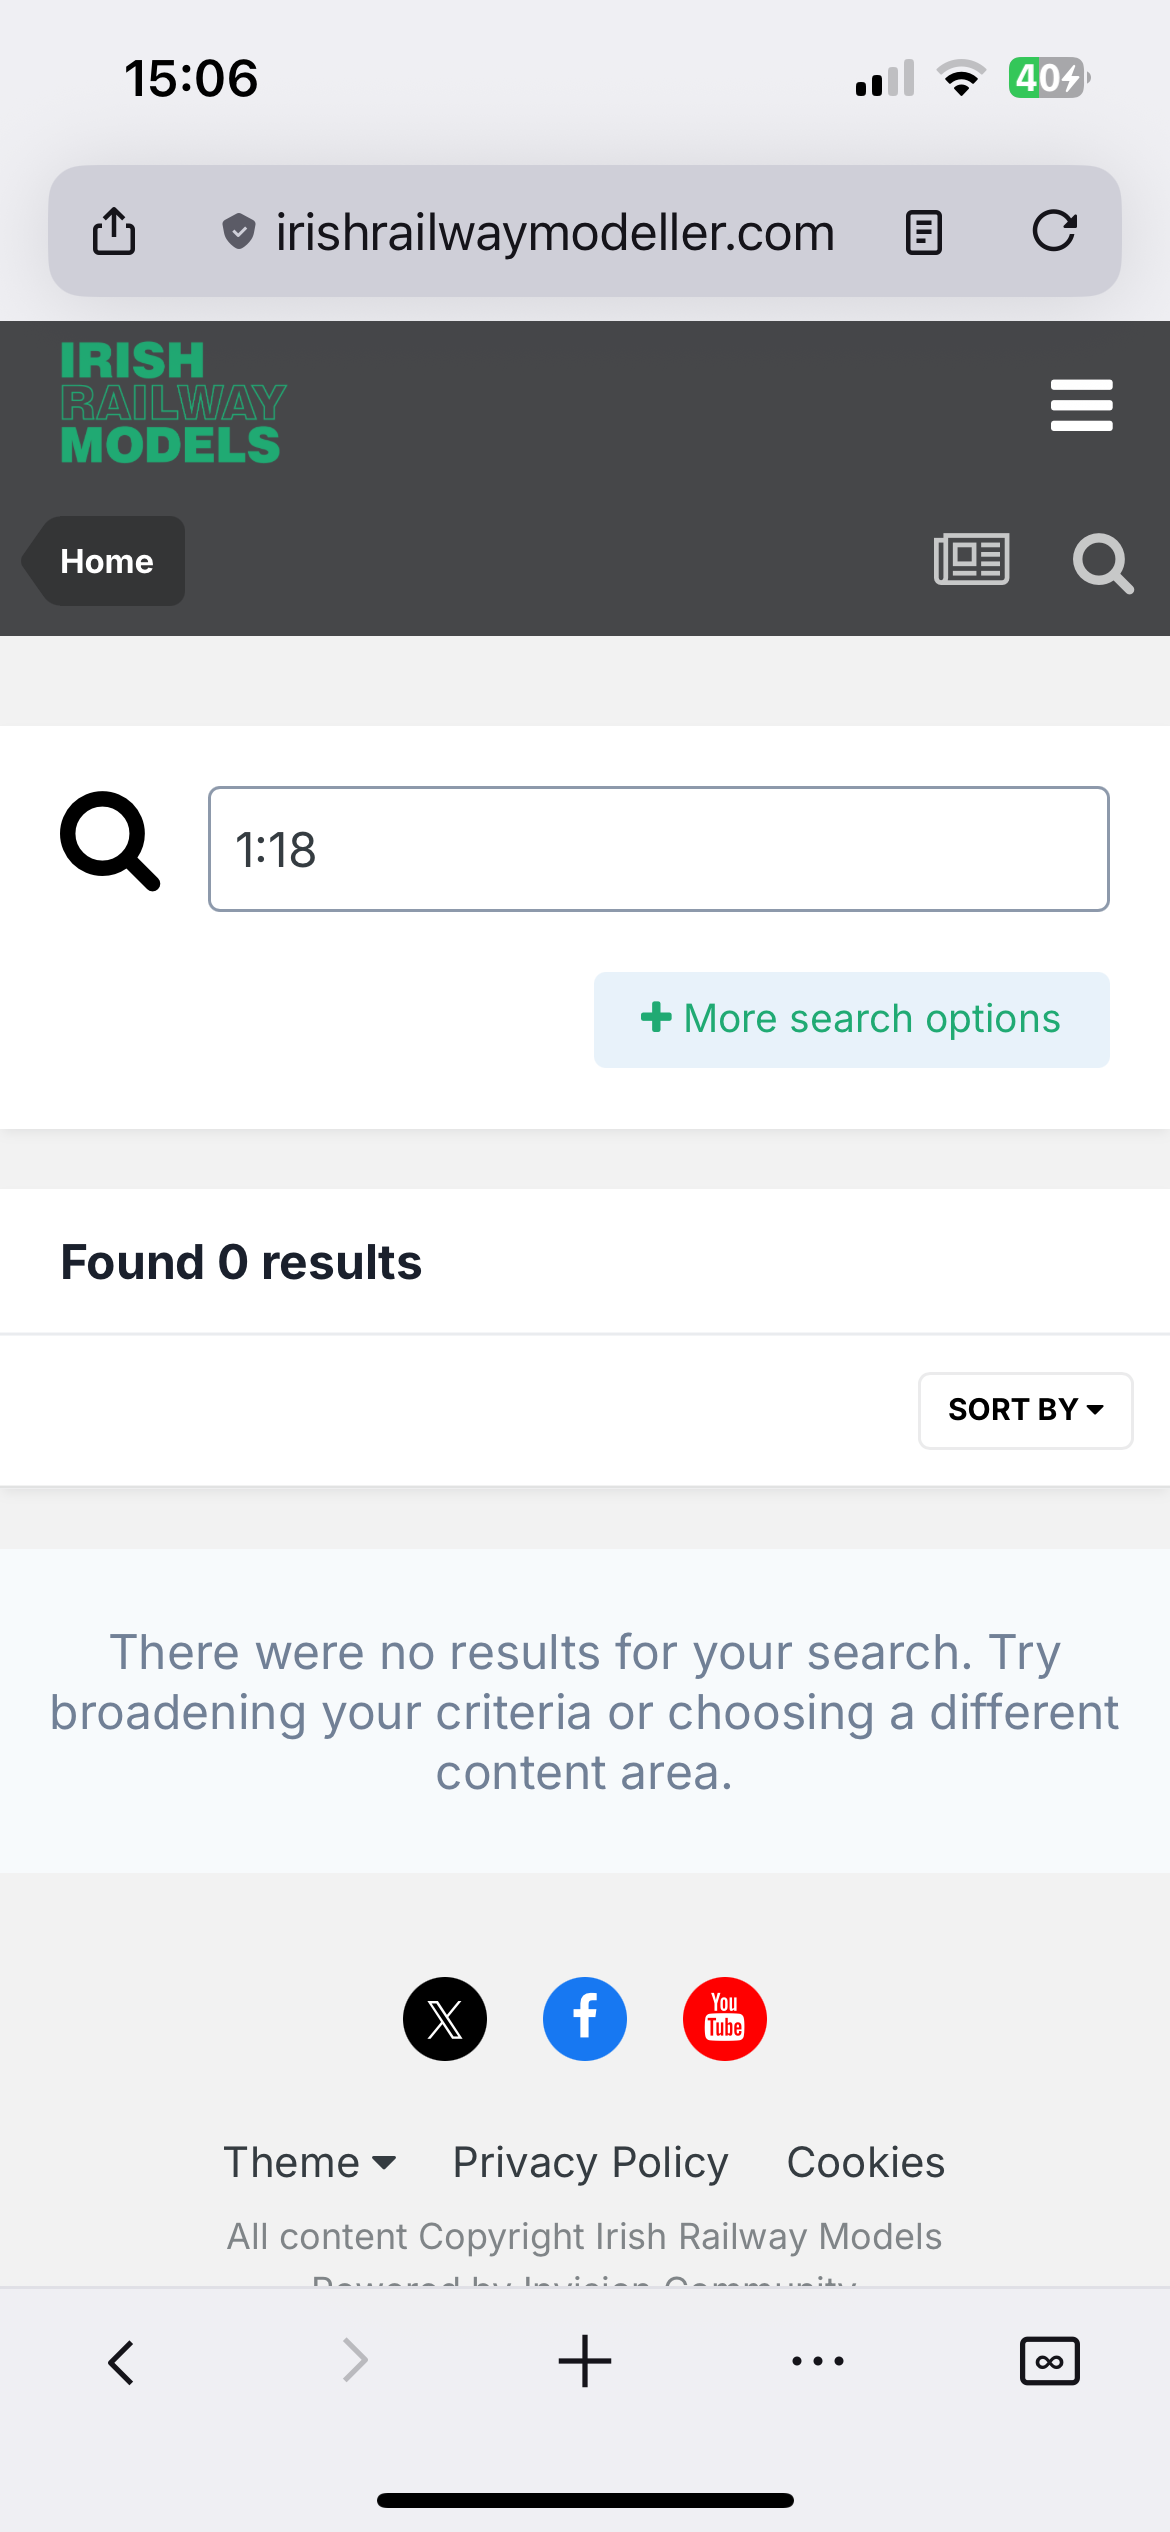
Task: Tap the header search magnifier icon
Action: 1102,563
